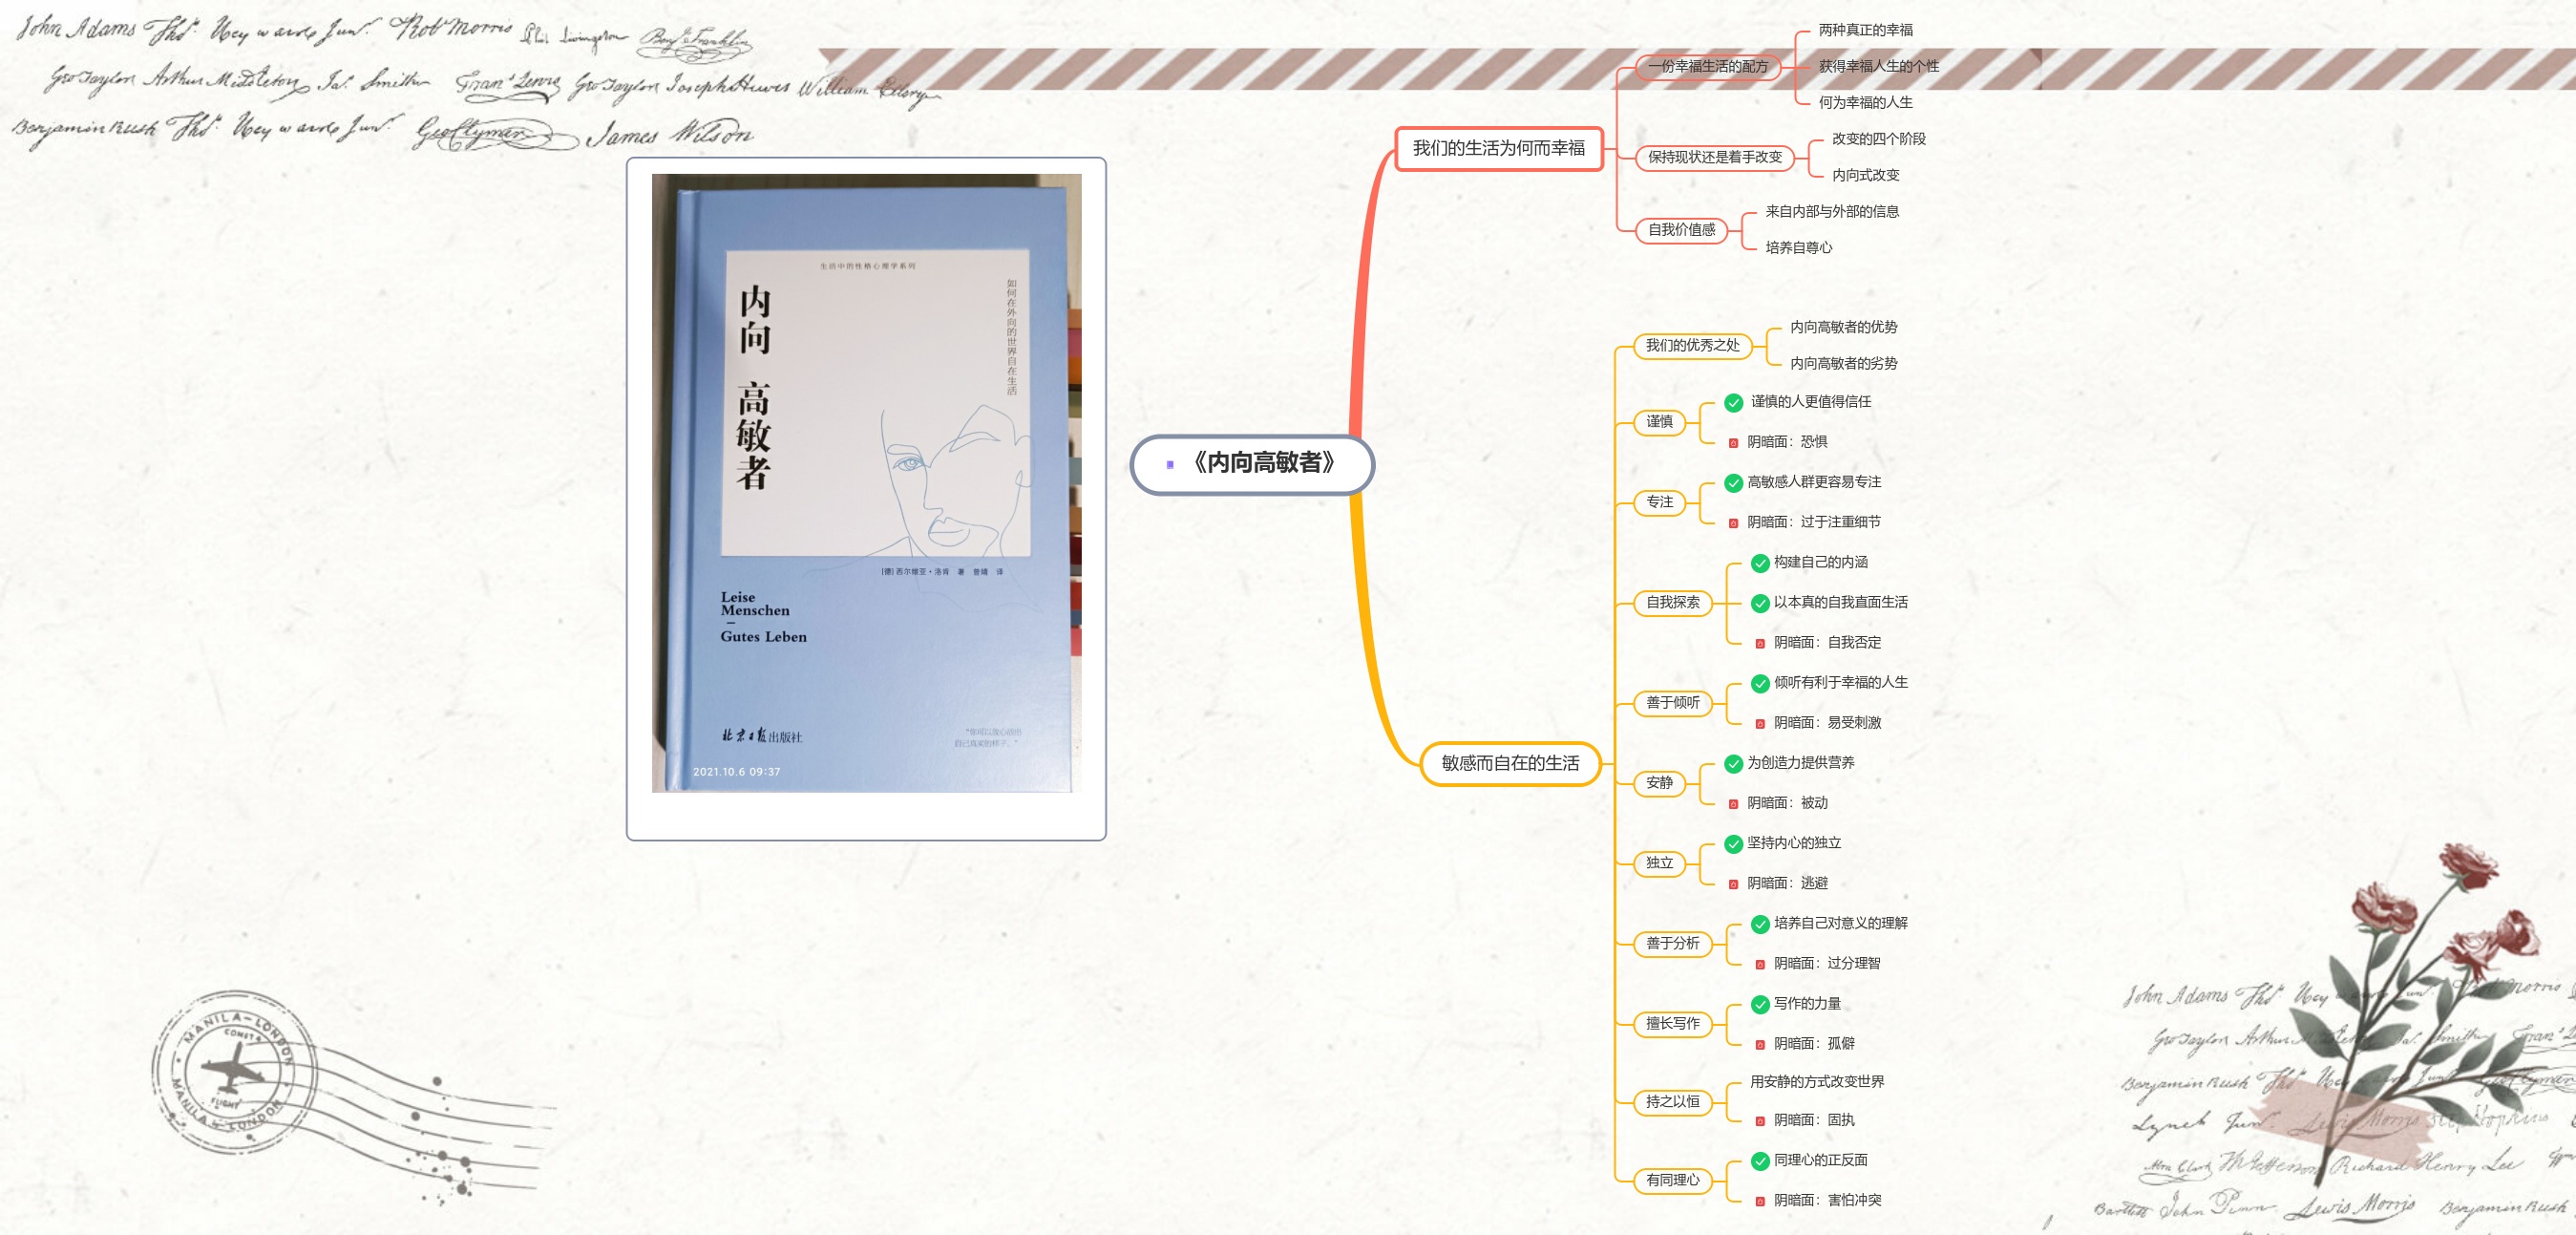Click the 用安静的方式改变世界 leaf text

[x=1816, y=1082]
